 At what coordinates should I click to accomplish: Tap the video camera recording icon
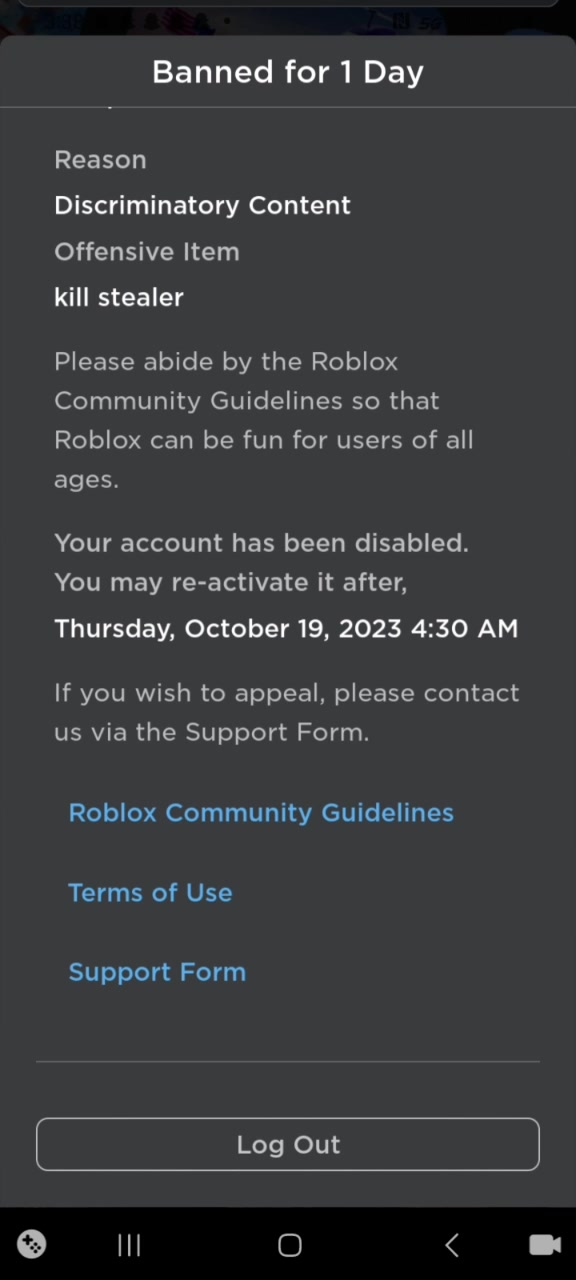545,1245
